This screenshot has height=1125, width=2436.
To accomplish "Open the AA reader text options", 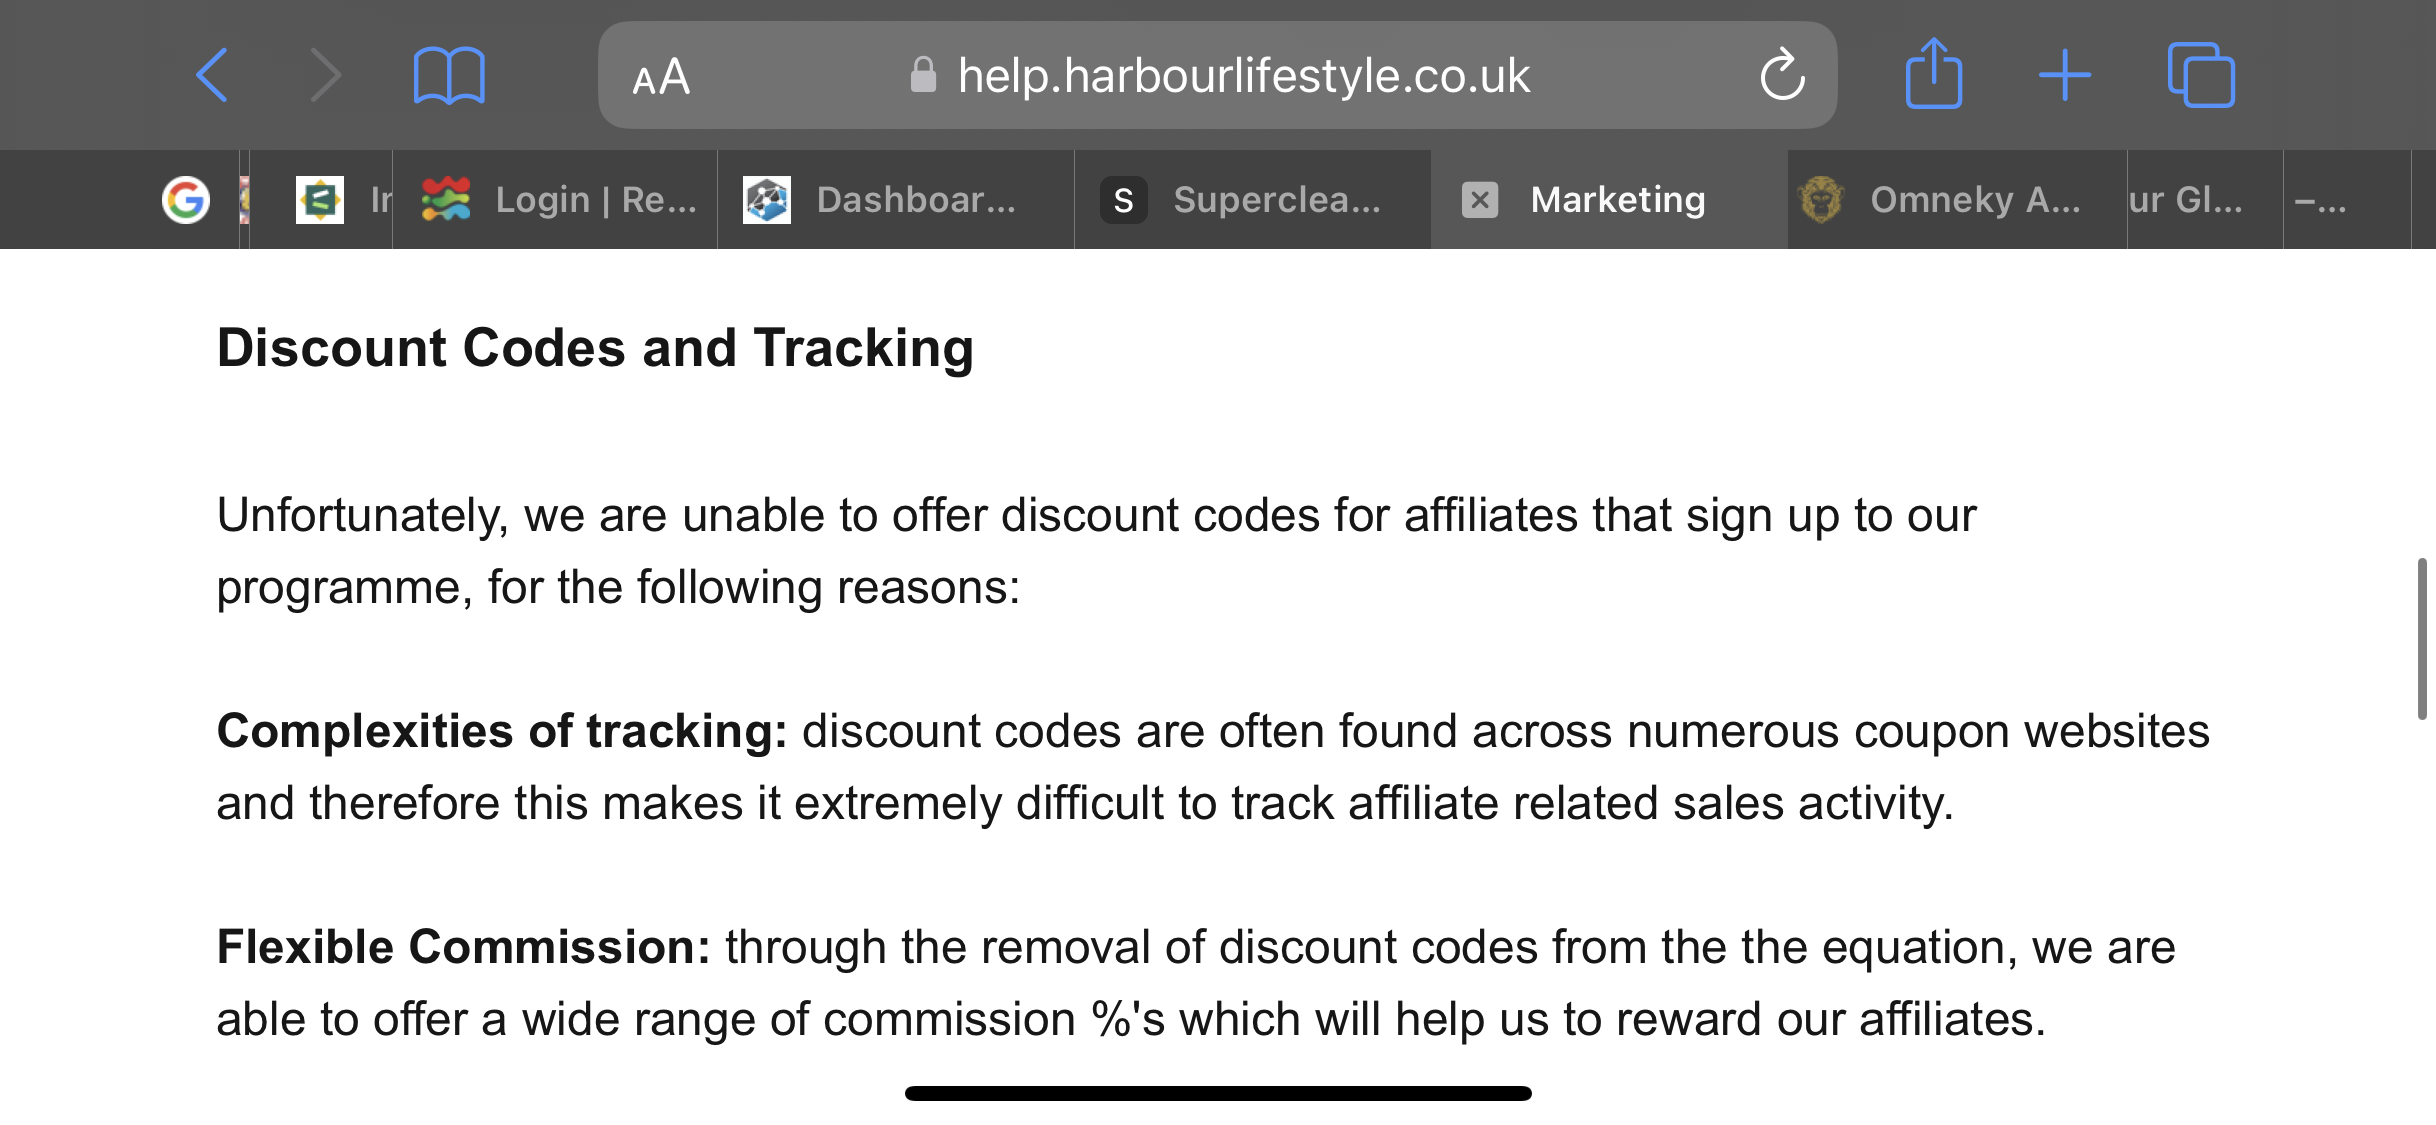I will pos(661,77).
